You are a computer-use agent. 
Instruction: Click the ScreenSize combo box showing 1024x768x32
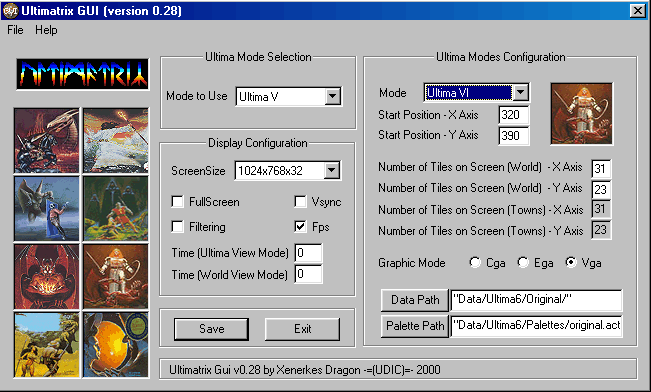click(x=288, y=170)
